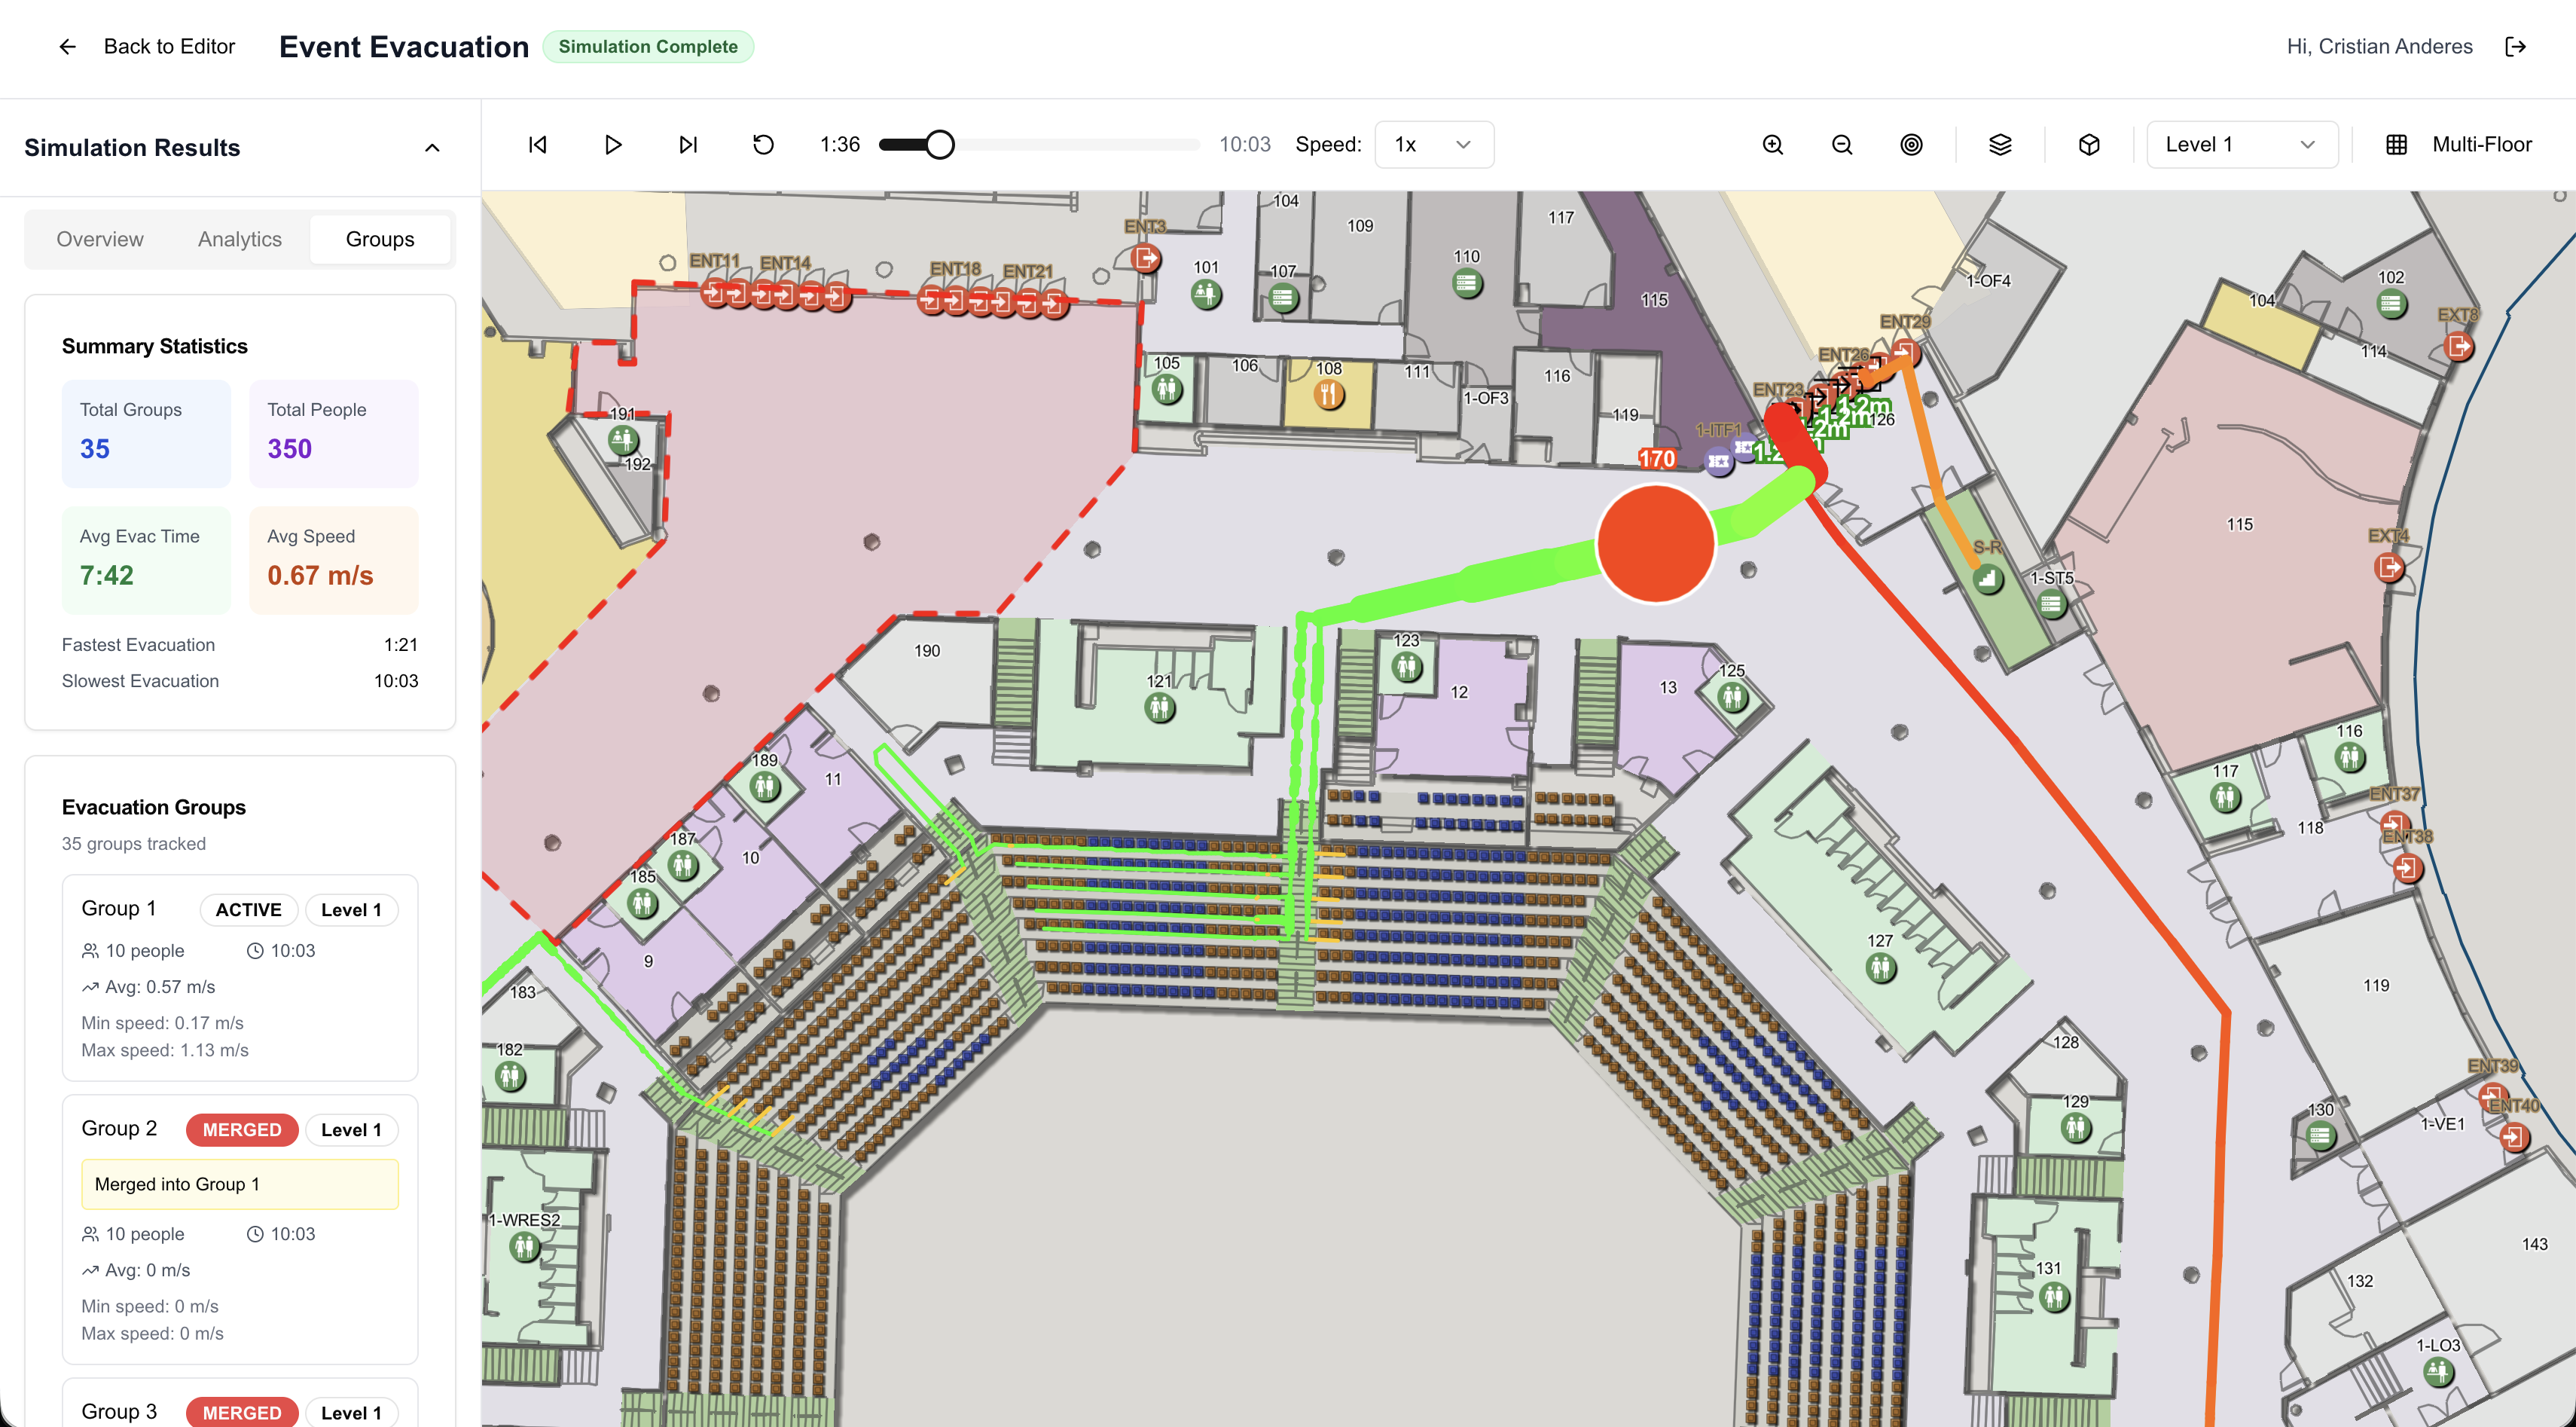Click the Multi-Floor button label

coord(2481,145)
